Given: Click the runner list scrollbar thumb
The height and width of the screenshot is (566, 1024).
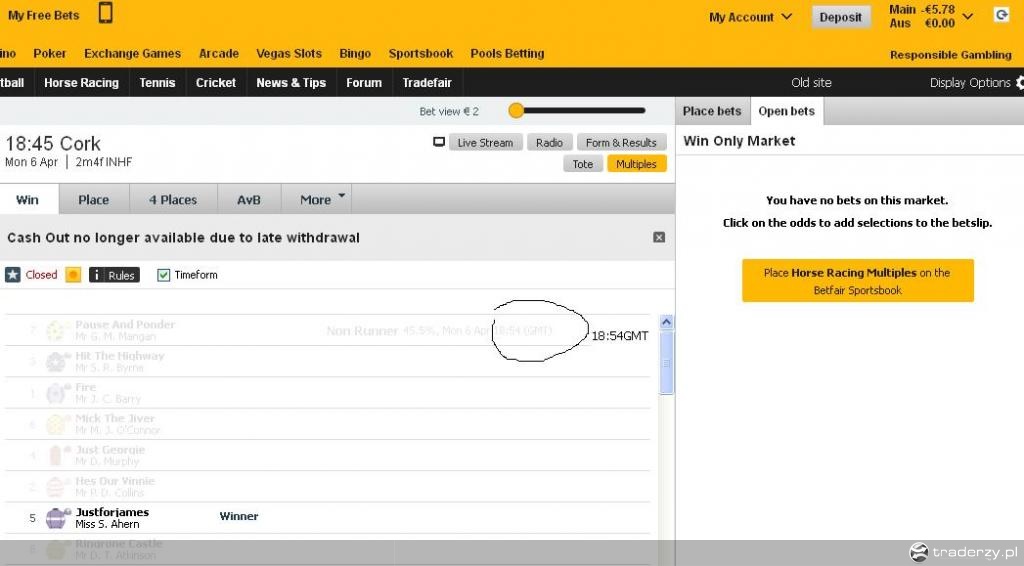Looking at the screenshot, I should pos(666,363).
